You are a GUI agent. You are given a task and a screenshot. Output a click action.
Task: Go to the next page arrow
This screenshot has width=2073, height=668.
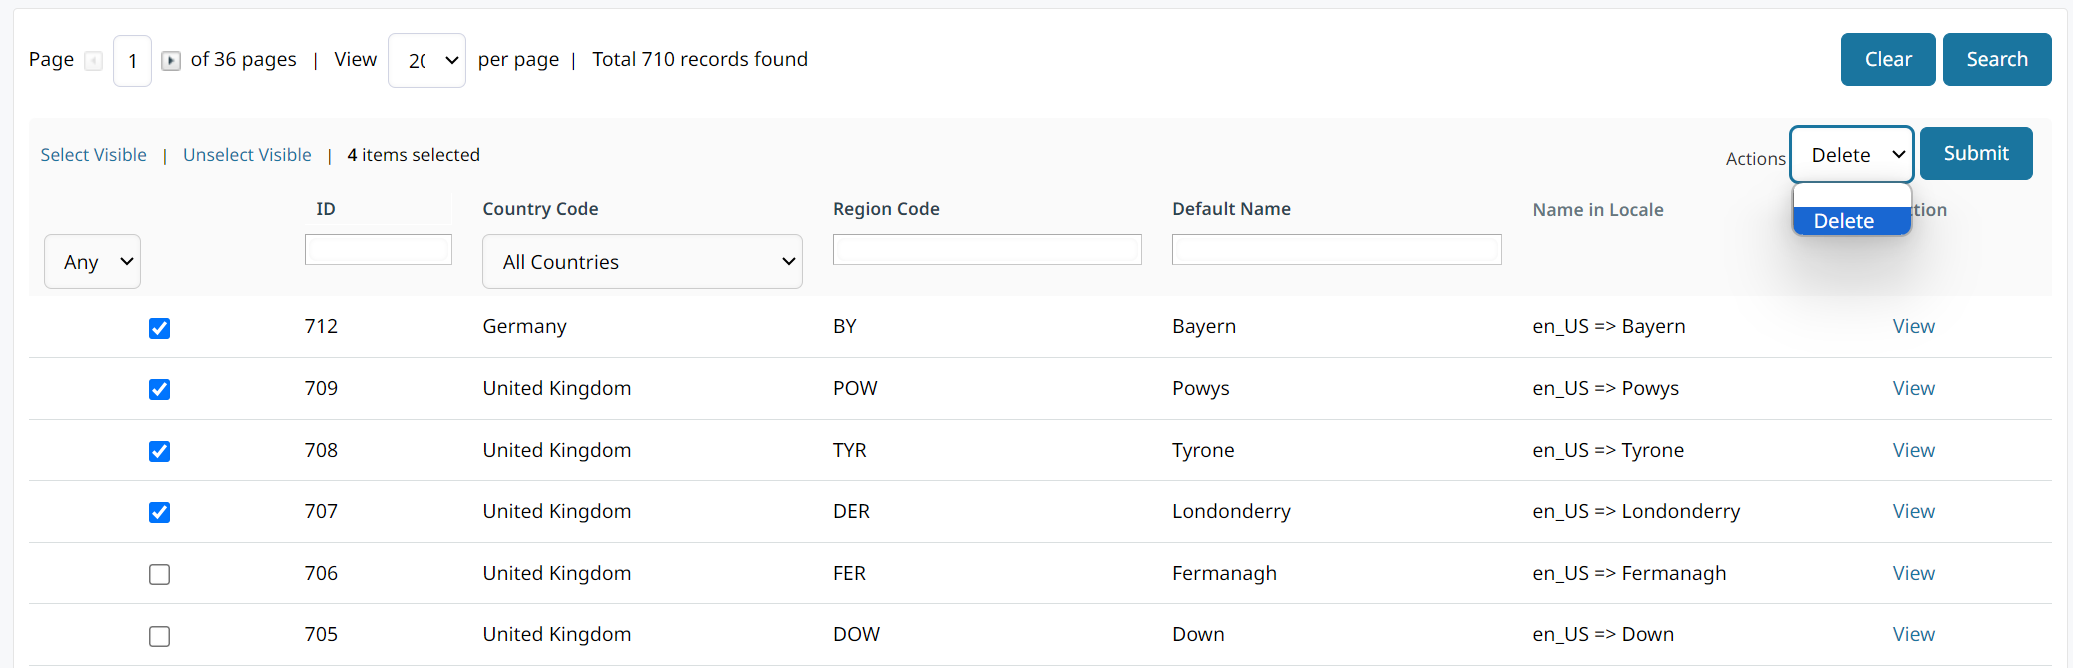point(171,61)
